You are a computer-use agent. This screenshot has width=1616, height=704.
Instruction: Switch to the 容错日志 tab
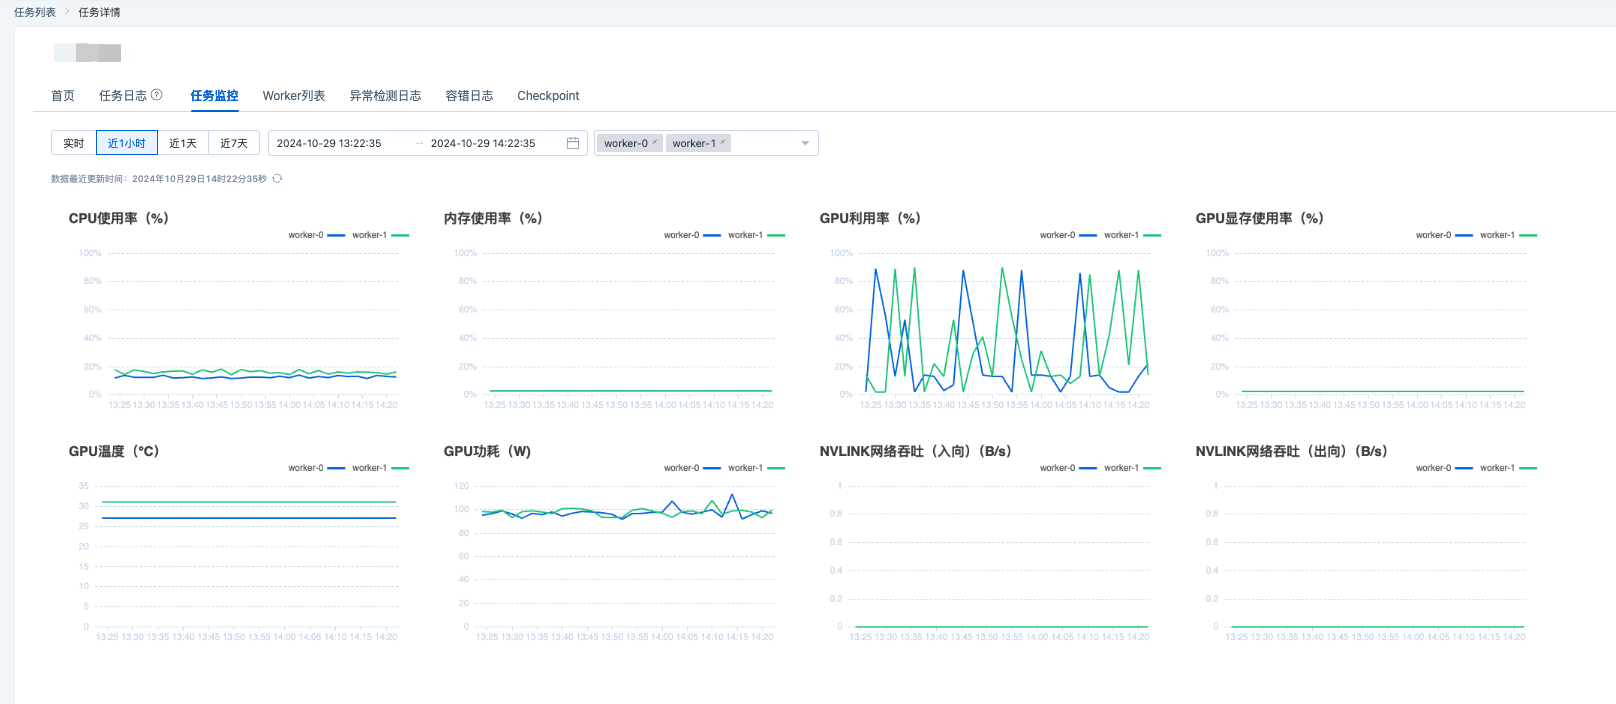[470, 96]
